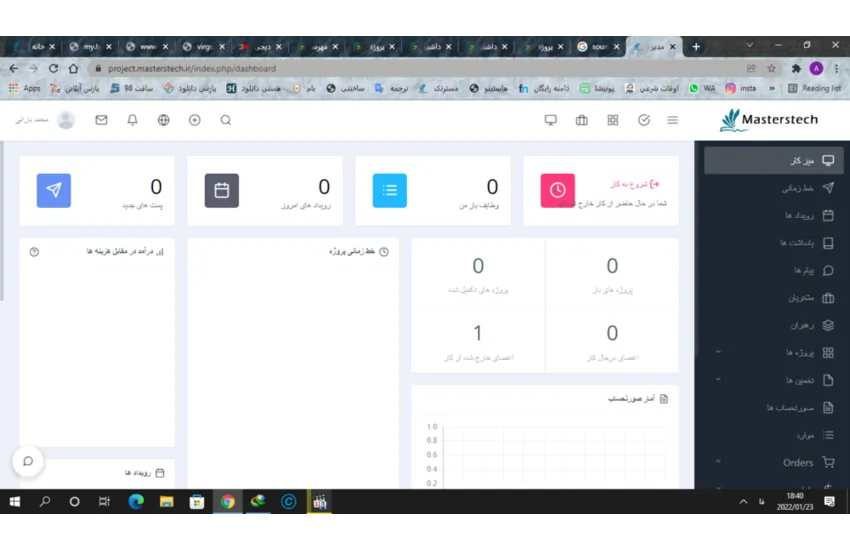This screenshot has width=850, height=550.
Task: Click the briefcase icon in top header
Action: [x=581, y=120]
